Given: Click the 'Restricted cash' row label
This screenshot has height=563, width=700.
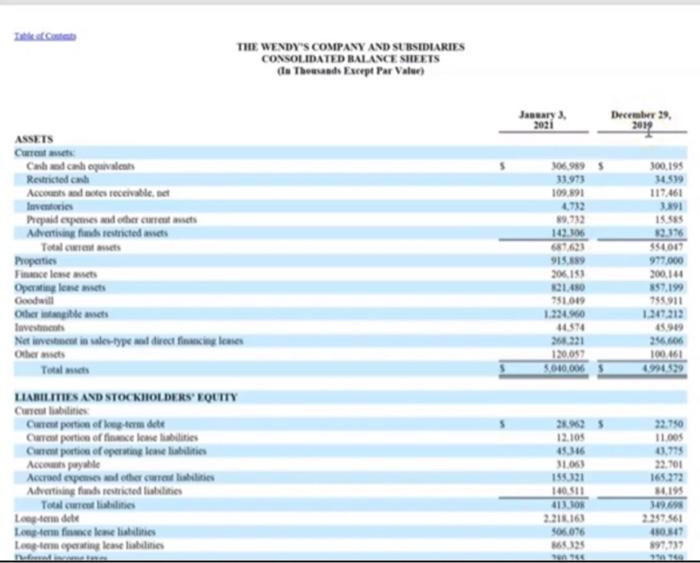Looking at the screenshot, I should point(58,179).
